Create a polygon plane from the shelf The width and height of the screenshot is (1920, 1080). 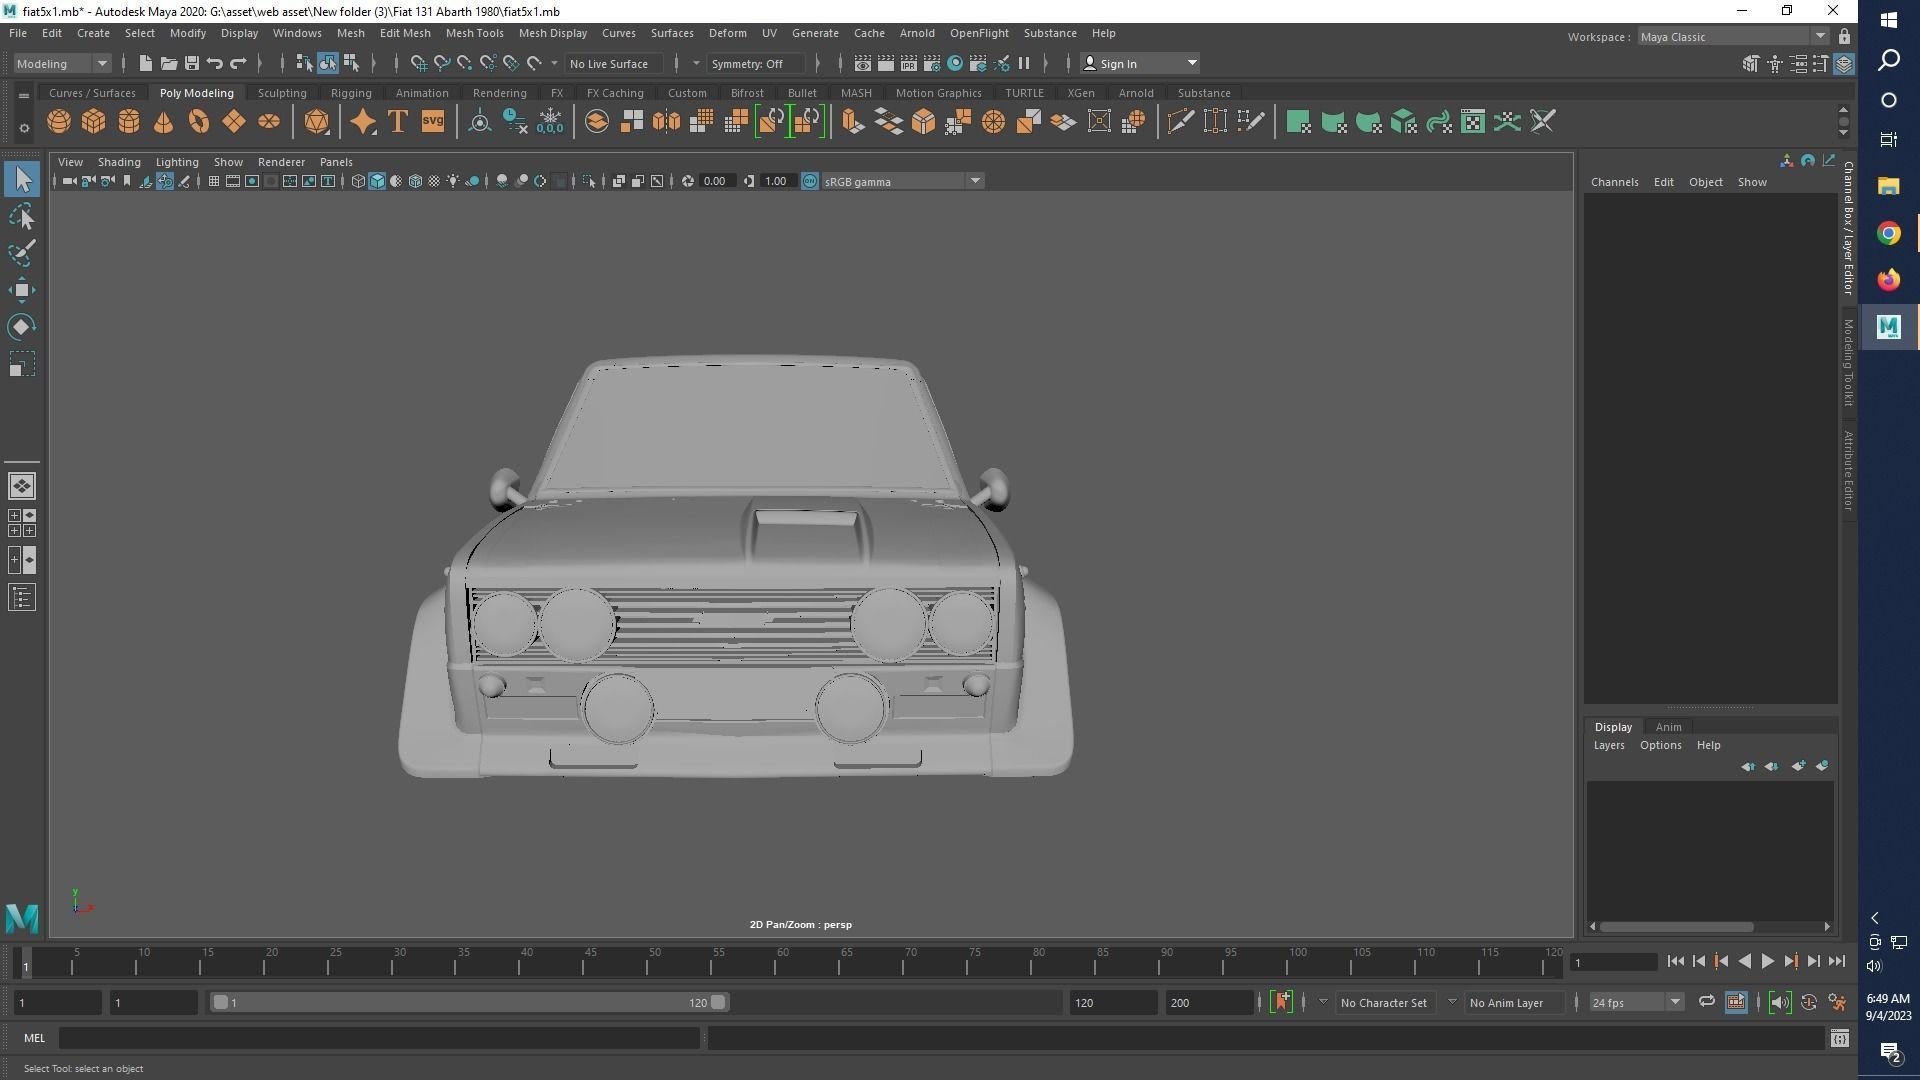tap(234, 122)
